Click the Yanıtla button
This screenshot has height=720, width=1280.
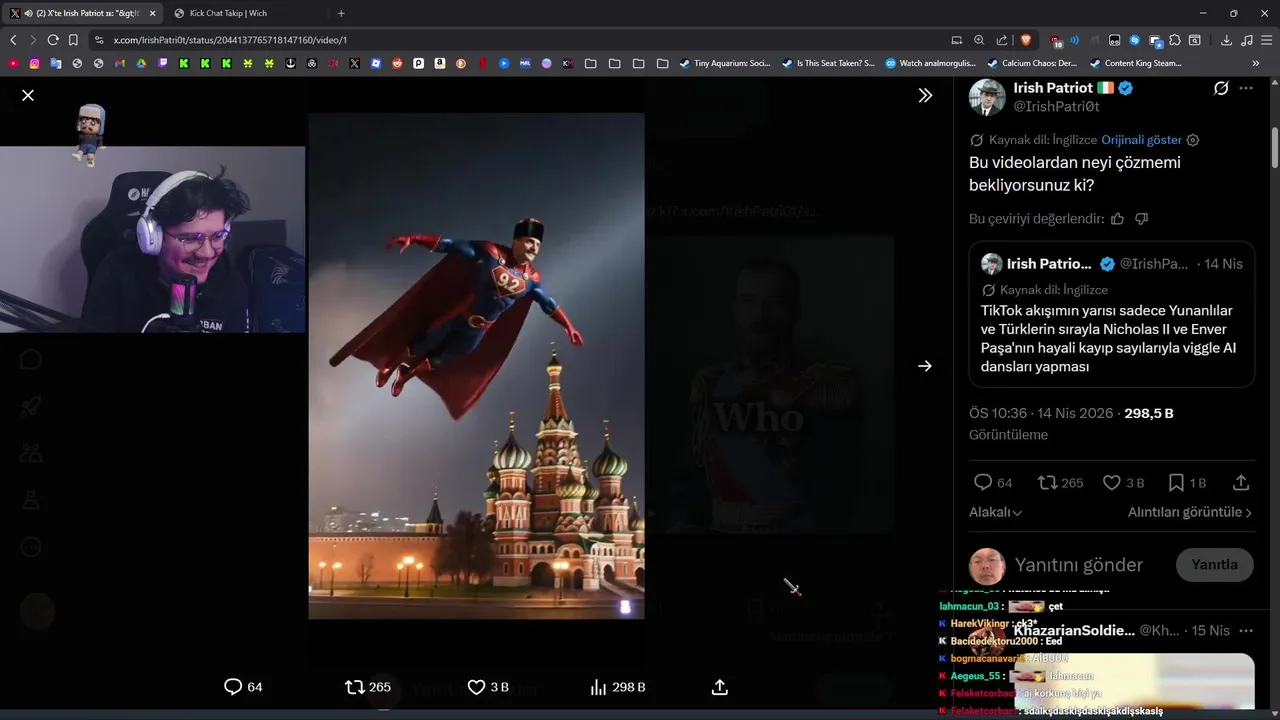(1214, 565)
